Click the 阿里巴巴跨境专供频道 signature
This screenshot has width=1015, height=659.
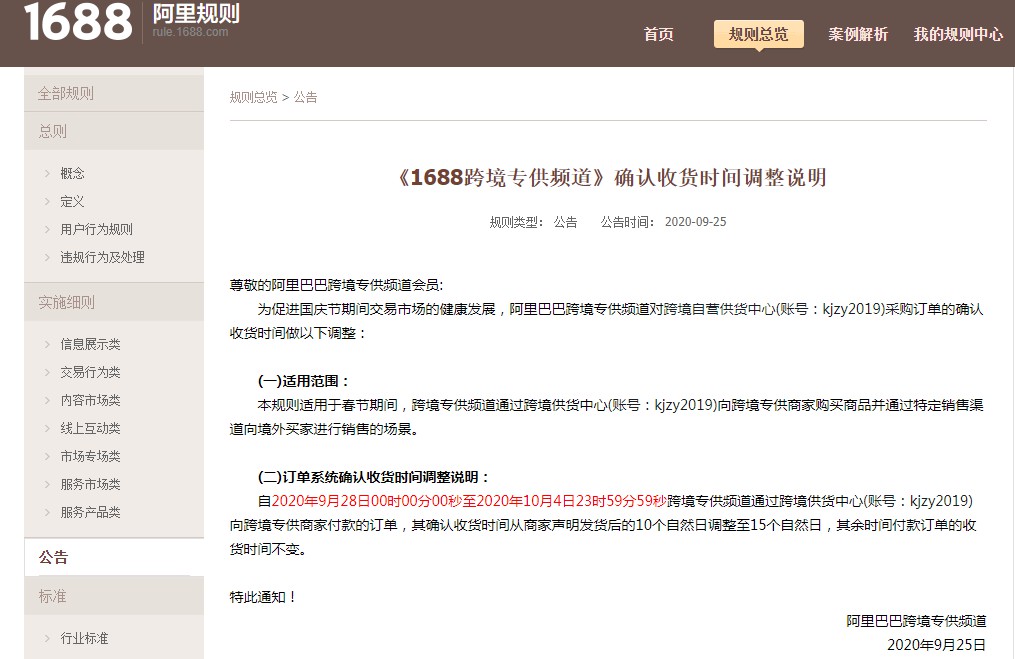(916, 621)
